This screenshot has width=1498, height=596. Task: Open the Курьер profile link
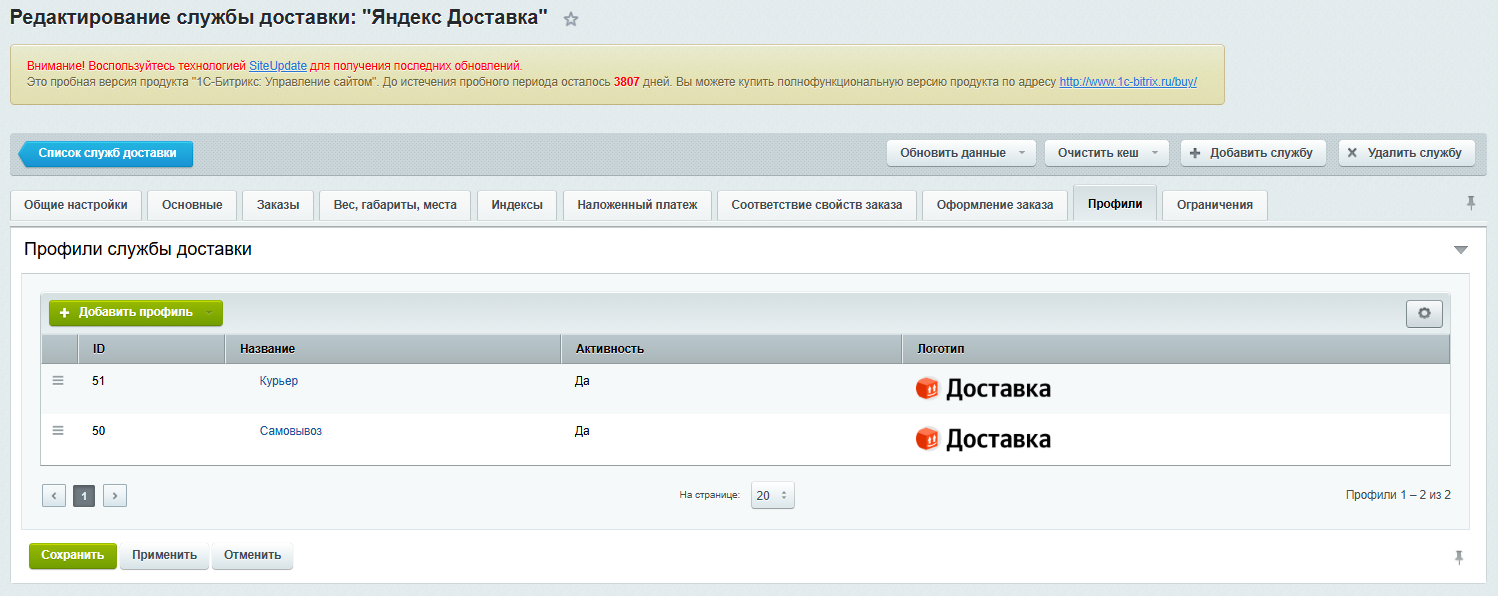tap(278, 381)
